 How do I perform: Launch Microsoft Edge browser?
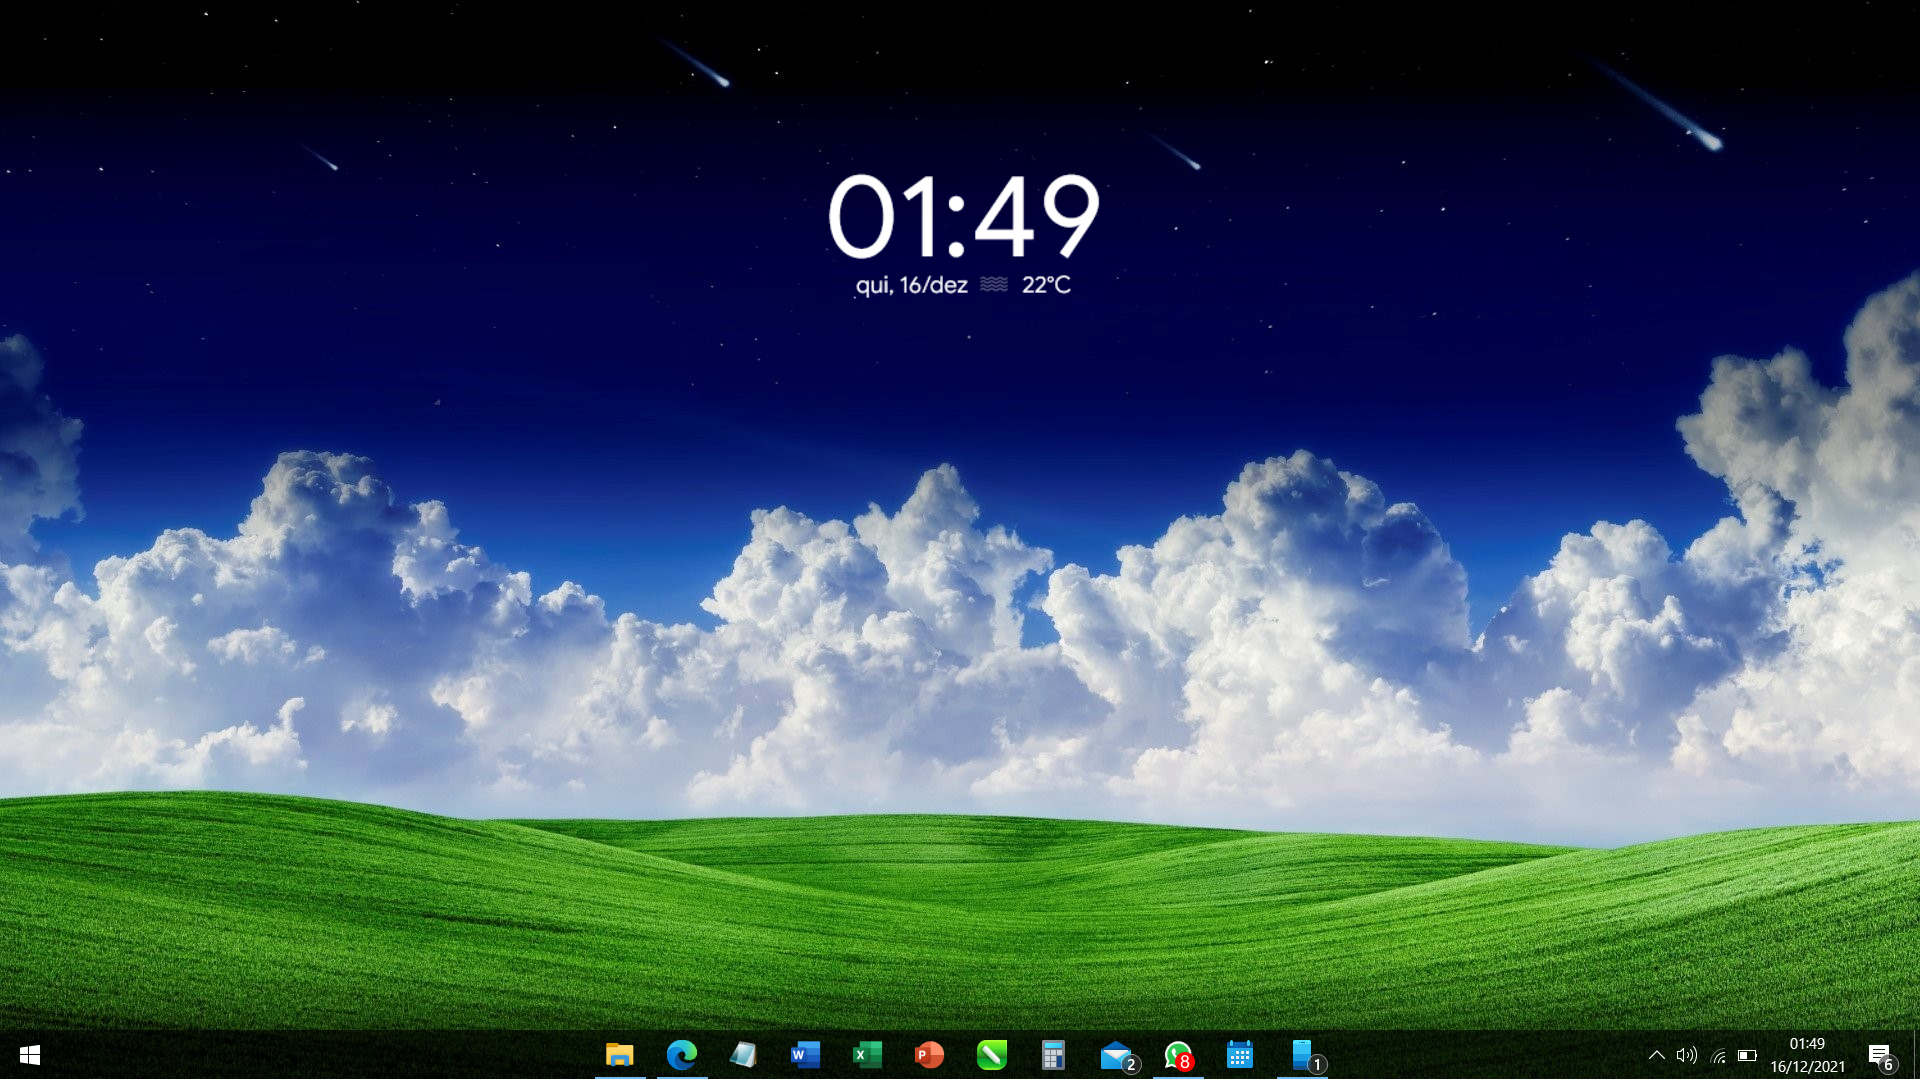coord(683,1055)
